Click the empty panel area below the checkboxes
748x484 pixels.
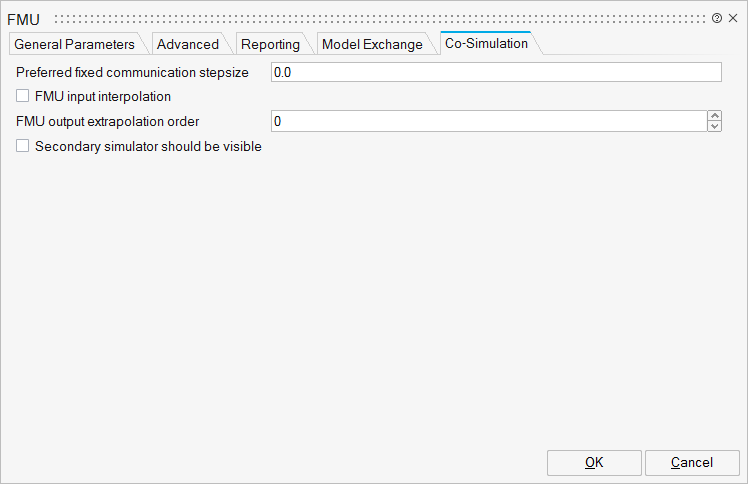coord(373,300)
